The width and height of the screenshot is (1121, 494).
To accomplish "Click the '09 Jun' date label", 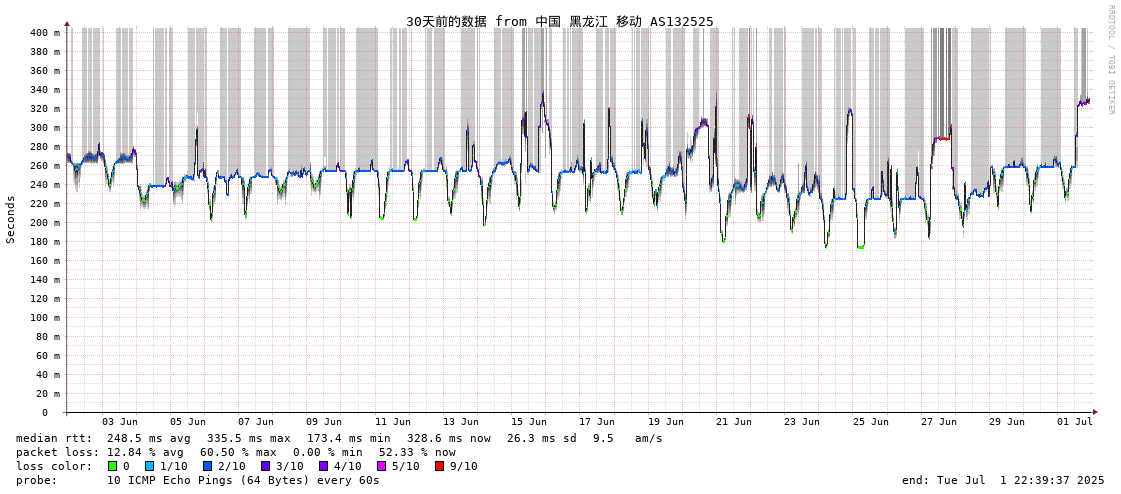I will 324,422.
